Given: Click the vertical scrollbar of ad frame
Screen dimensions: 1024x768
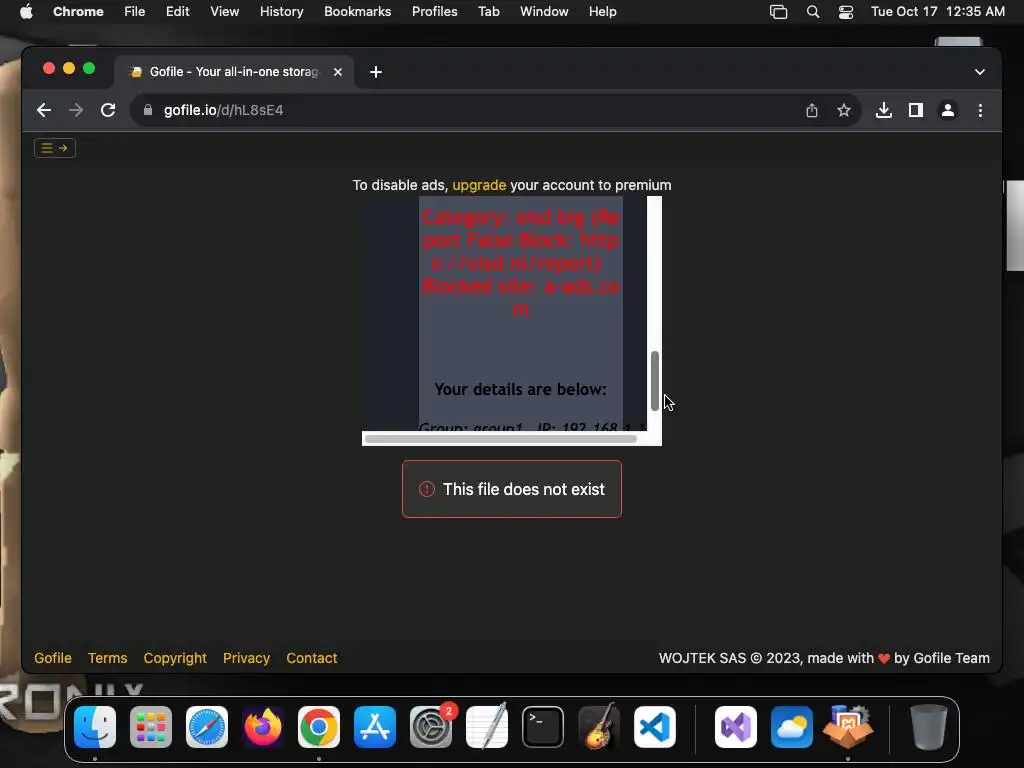Looking at the screenshot, I should [654, 381].
